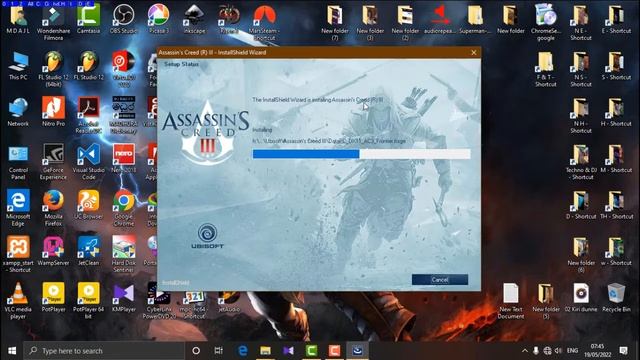Launch Camtasia from the desktop
Viewport: 640px width, 360px height.
[89, 20]
